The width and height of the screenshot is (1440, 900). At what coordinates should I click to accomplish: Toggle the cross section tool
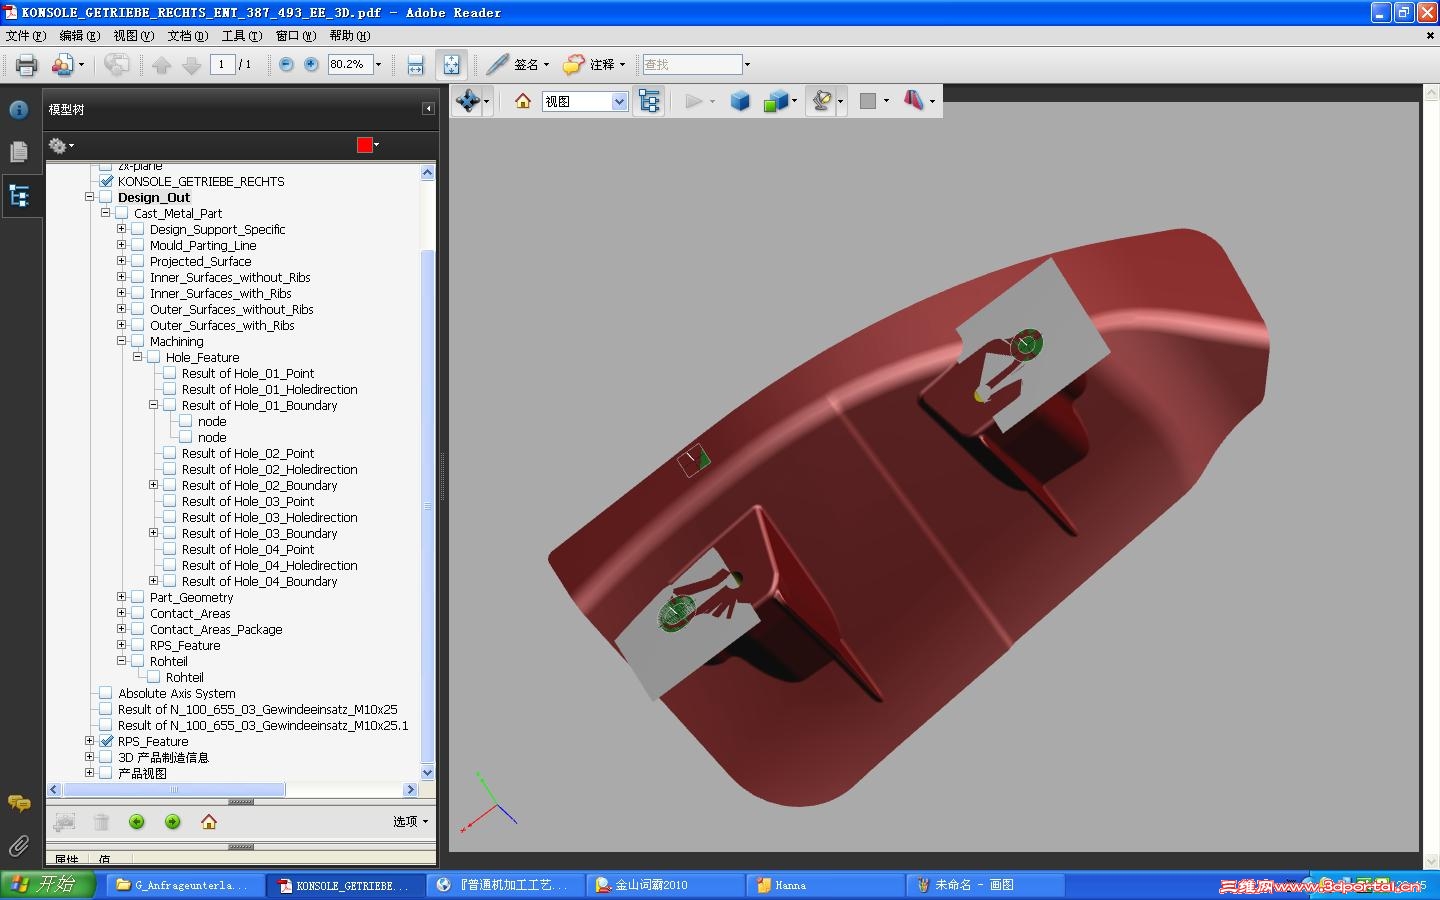coord(914,100)
